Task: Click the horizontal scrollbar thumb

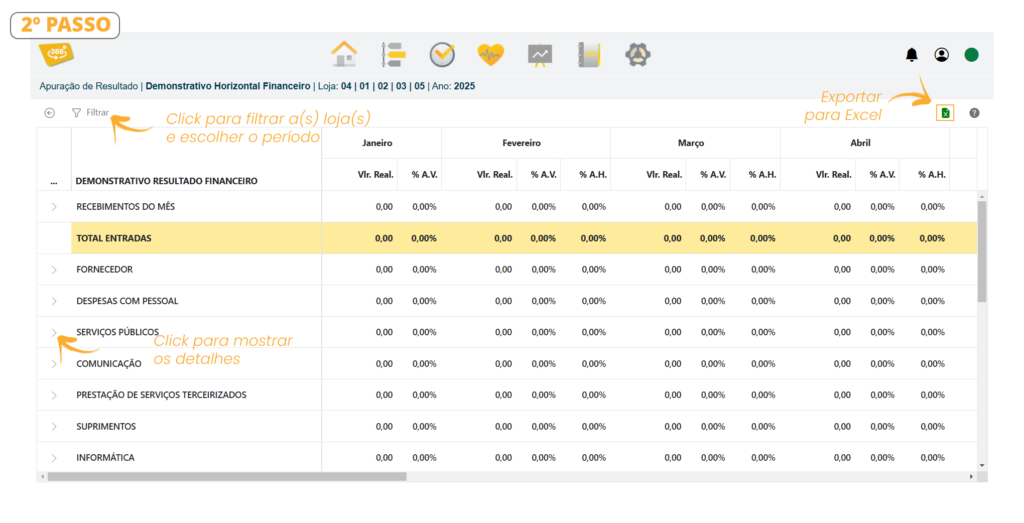Action: 227,477
